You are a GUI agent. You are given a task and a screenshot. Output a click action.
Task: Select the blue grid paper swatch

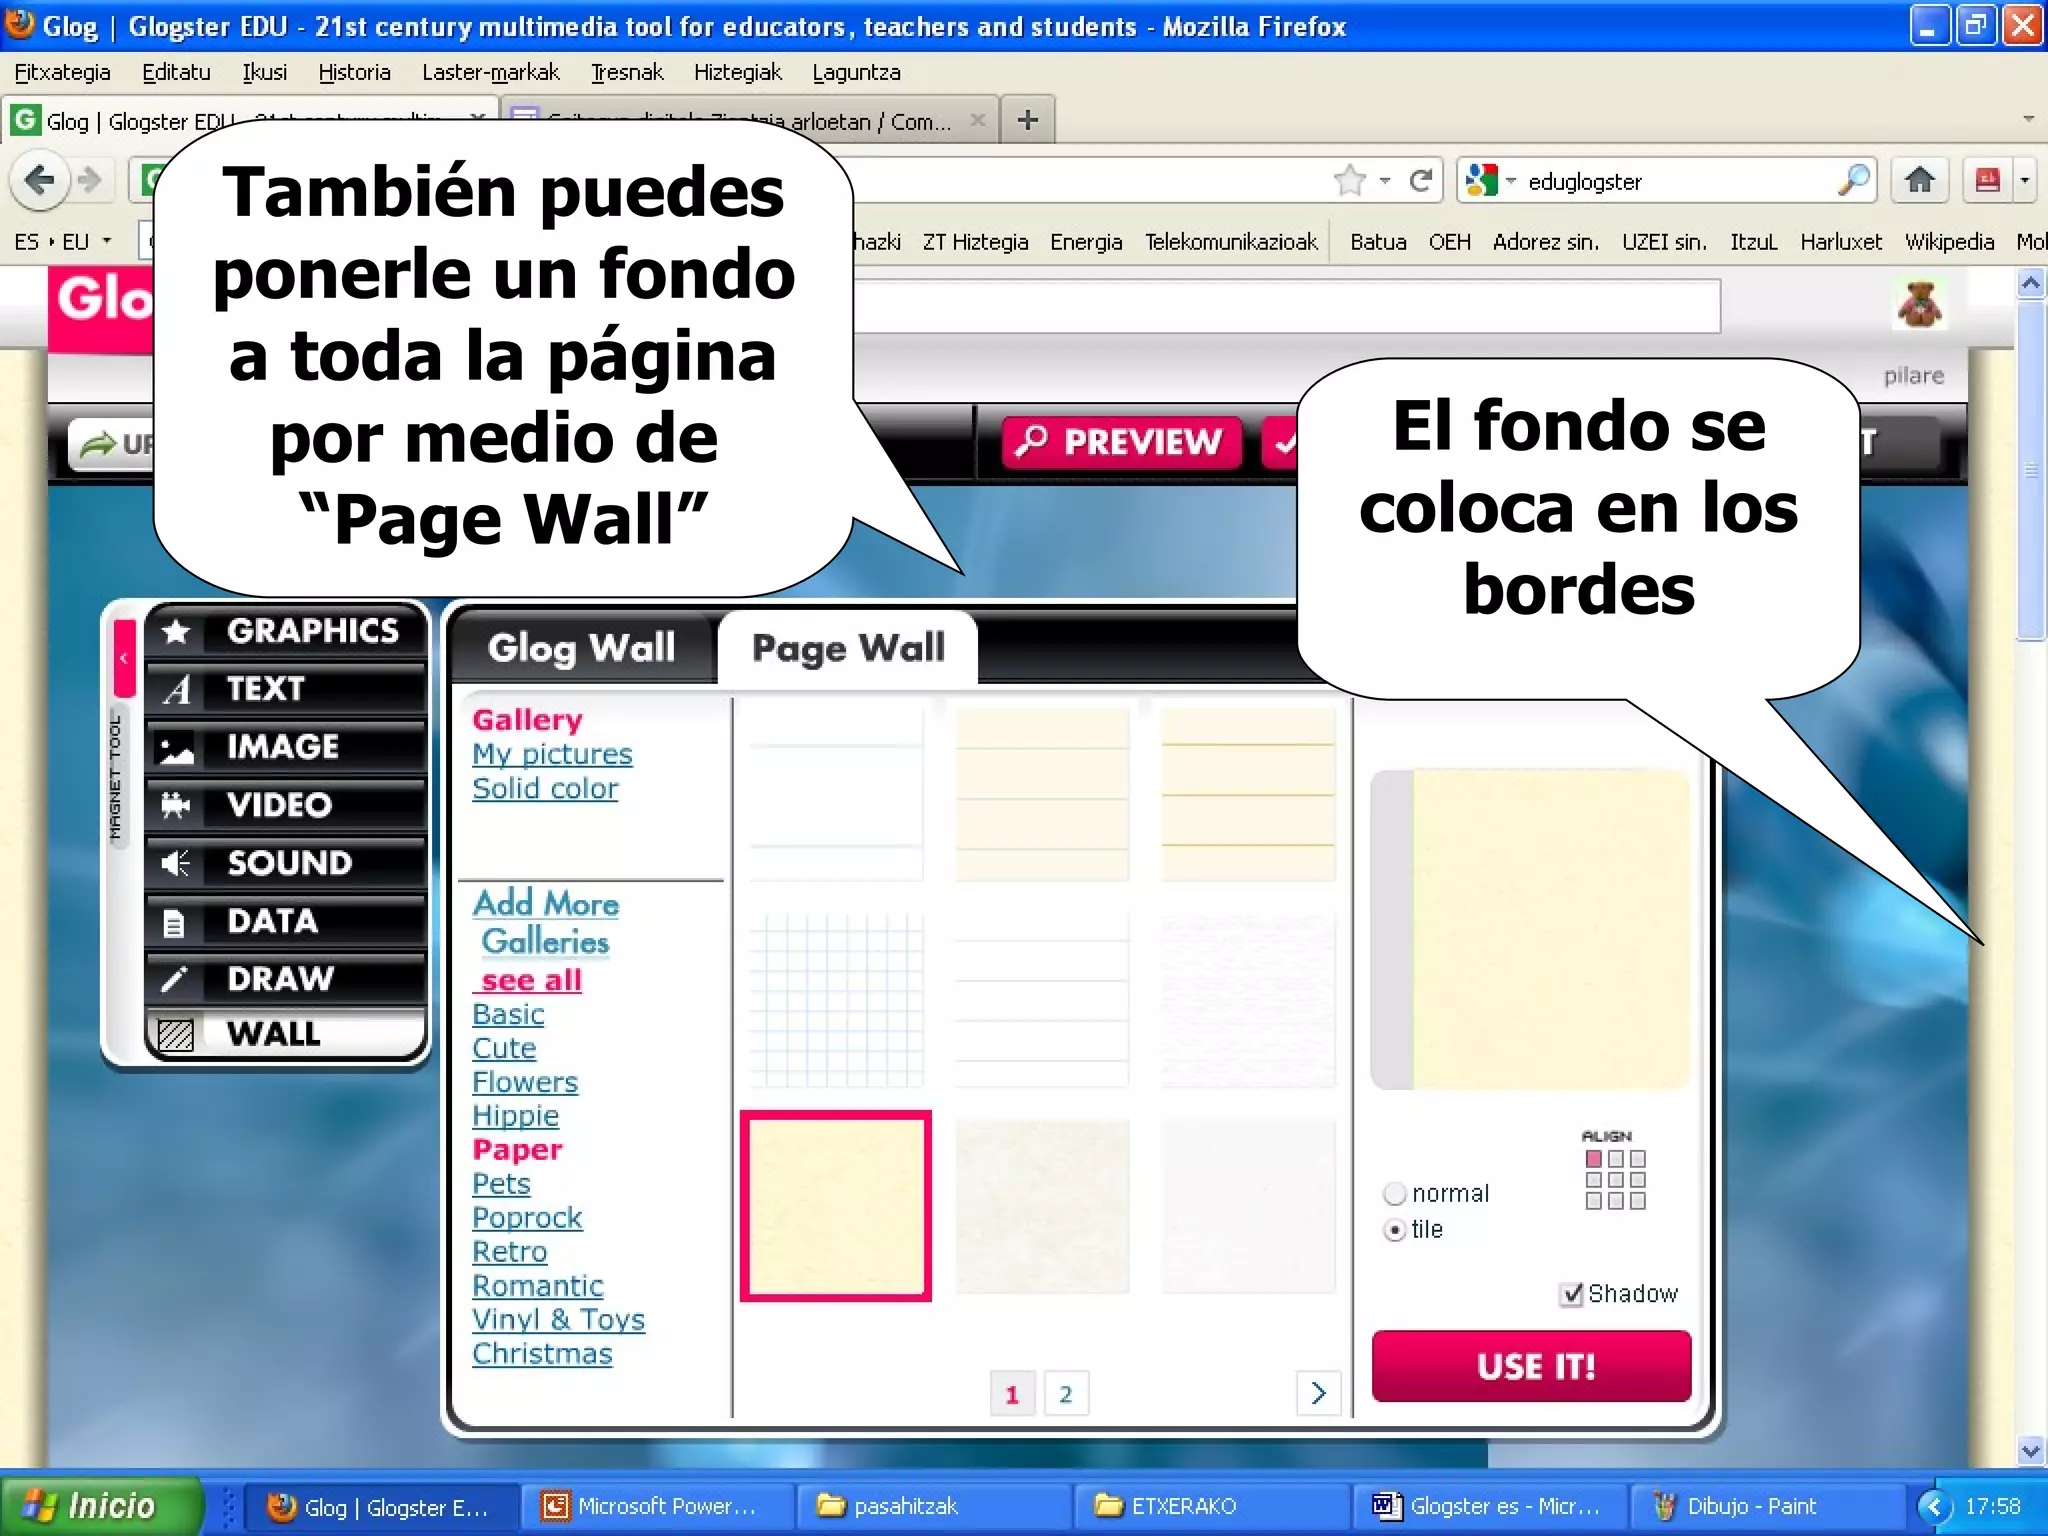pos(836,1000)
